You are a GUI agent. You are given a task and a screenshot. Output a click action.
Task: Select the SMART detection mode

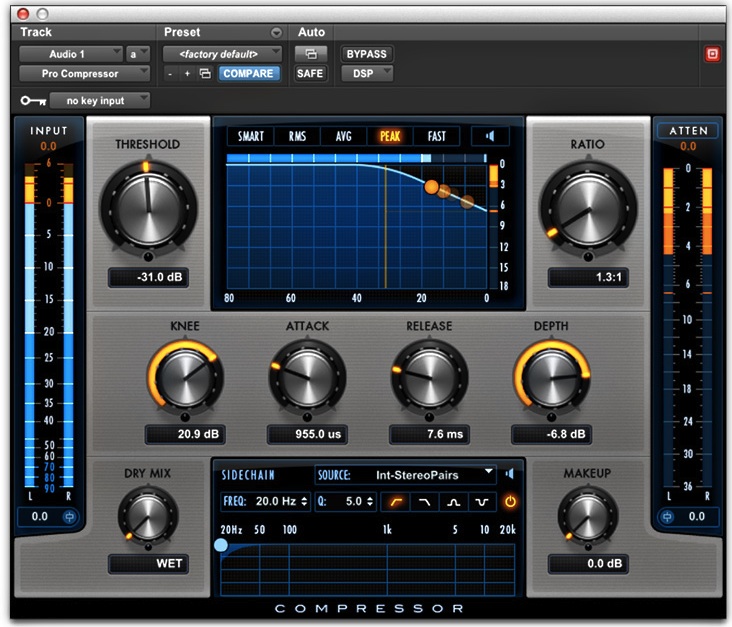(251, 136)
